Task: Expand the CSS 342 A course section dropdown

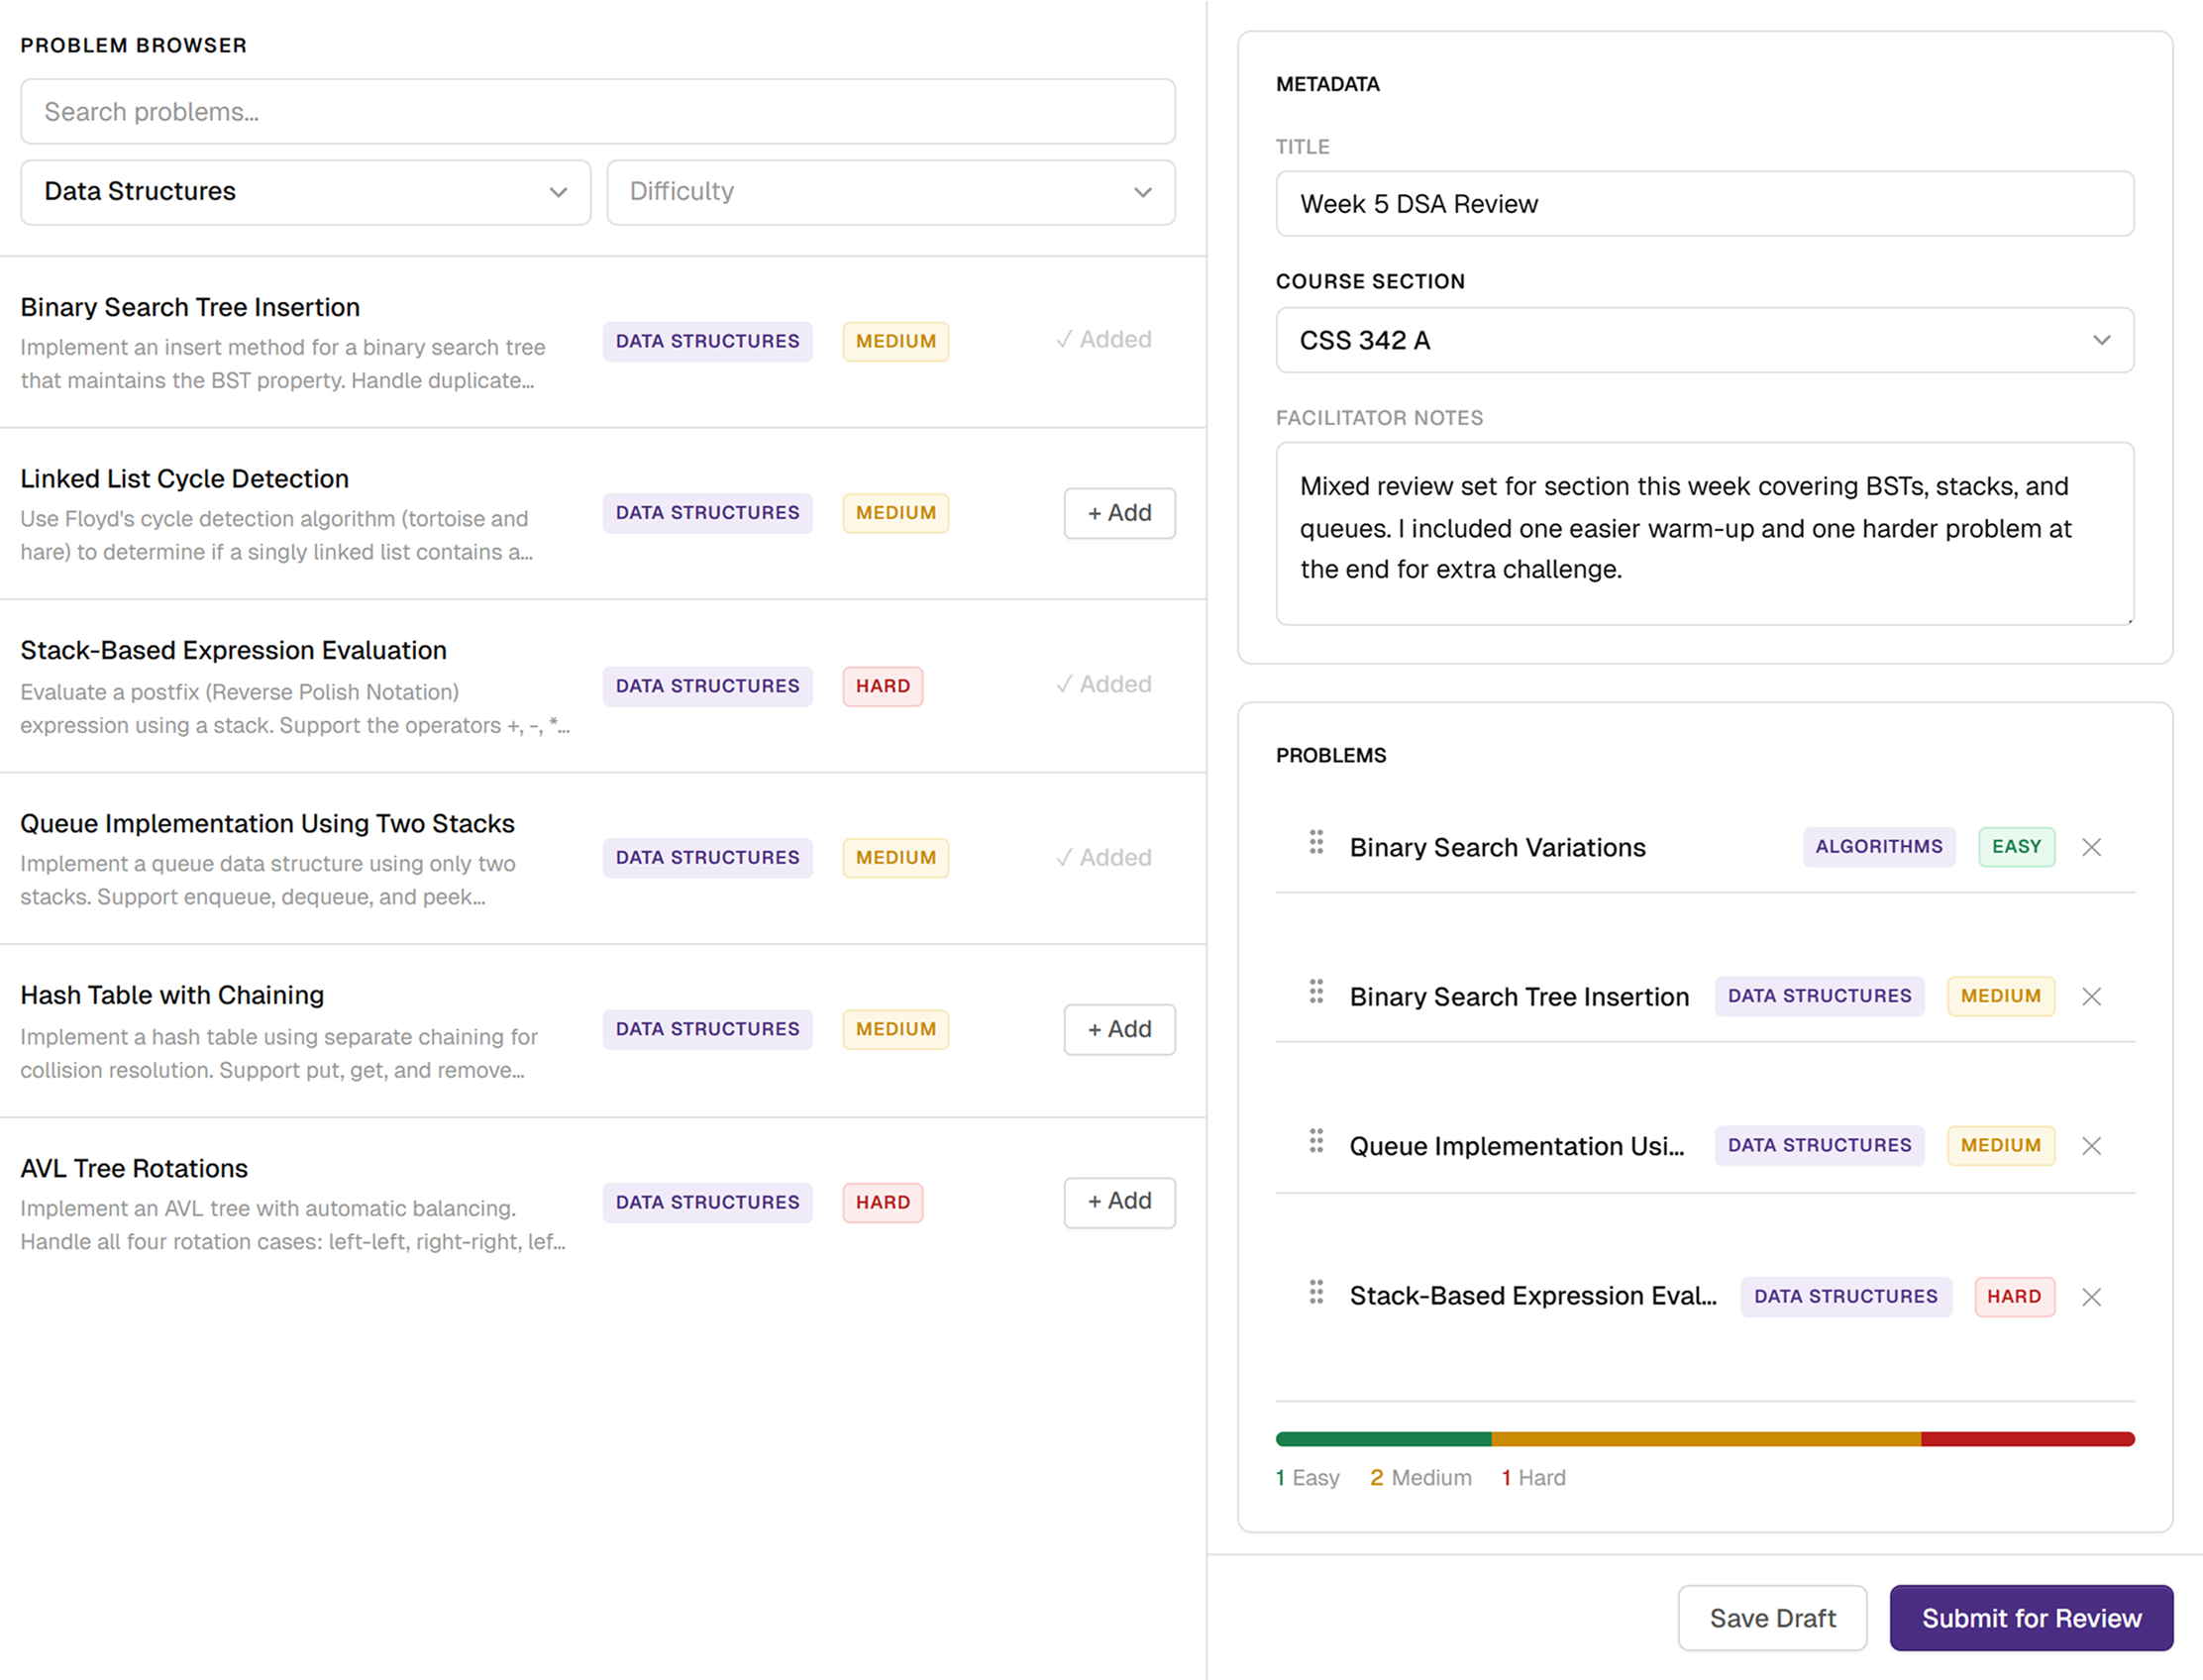Action: pos(1705,340)
